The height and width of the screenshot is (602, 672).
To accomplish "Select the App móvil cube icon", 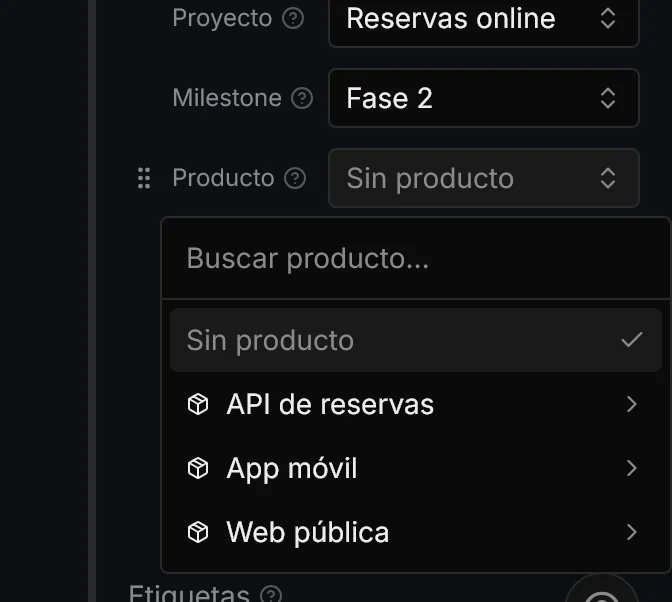I will (198, 468).
